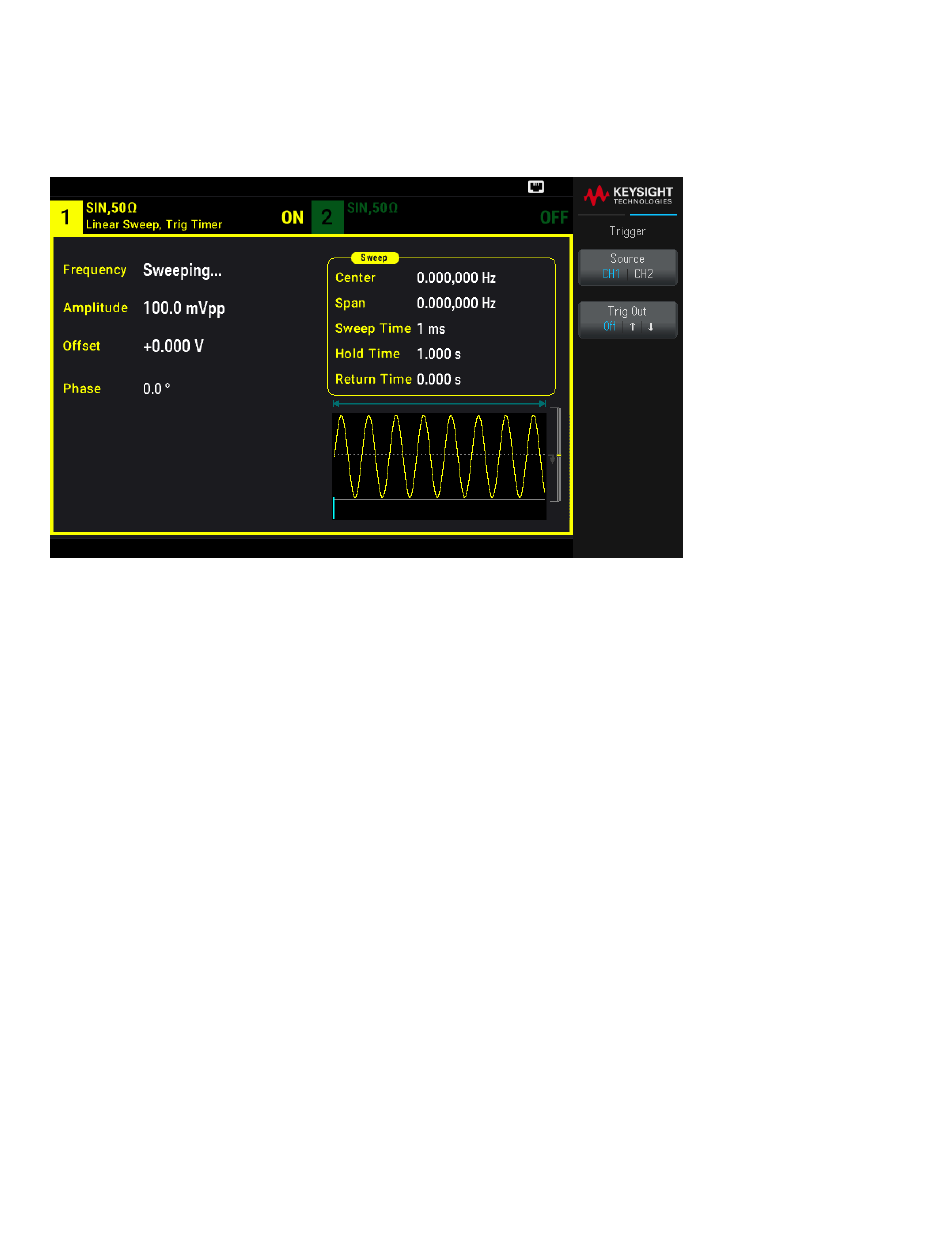Screen dimensions: 950x1254
Task: Click the Span label in Sweep panel
Action: (x=350, y=303)
